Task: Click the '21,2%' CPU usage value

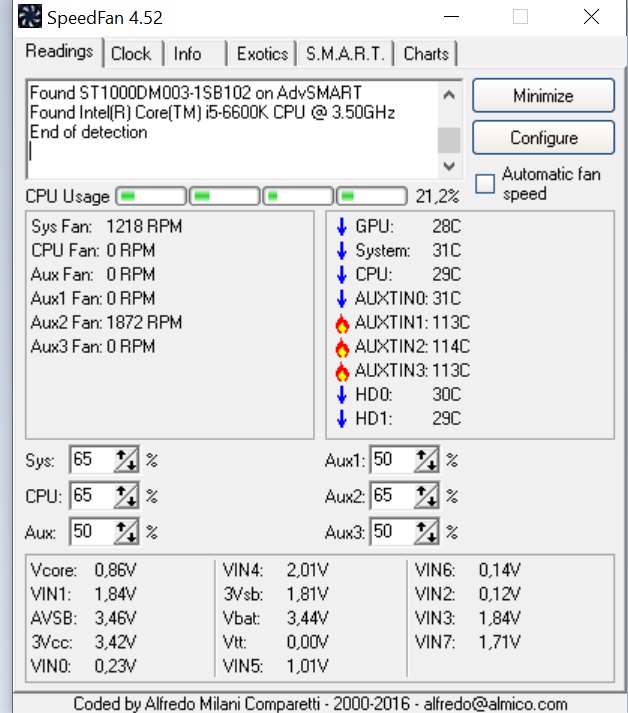Action: [437, 196]
